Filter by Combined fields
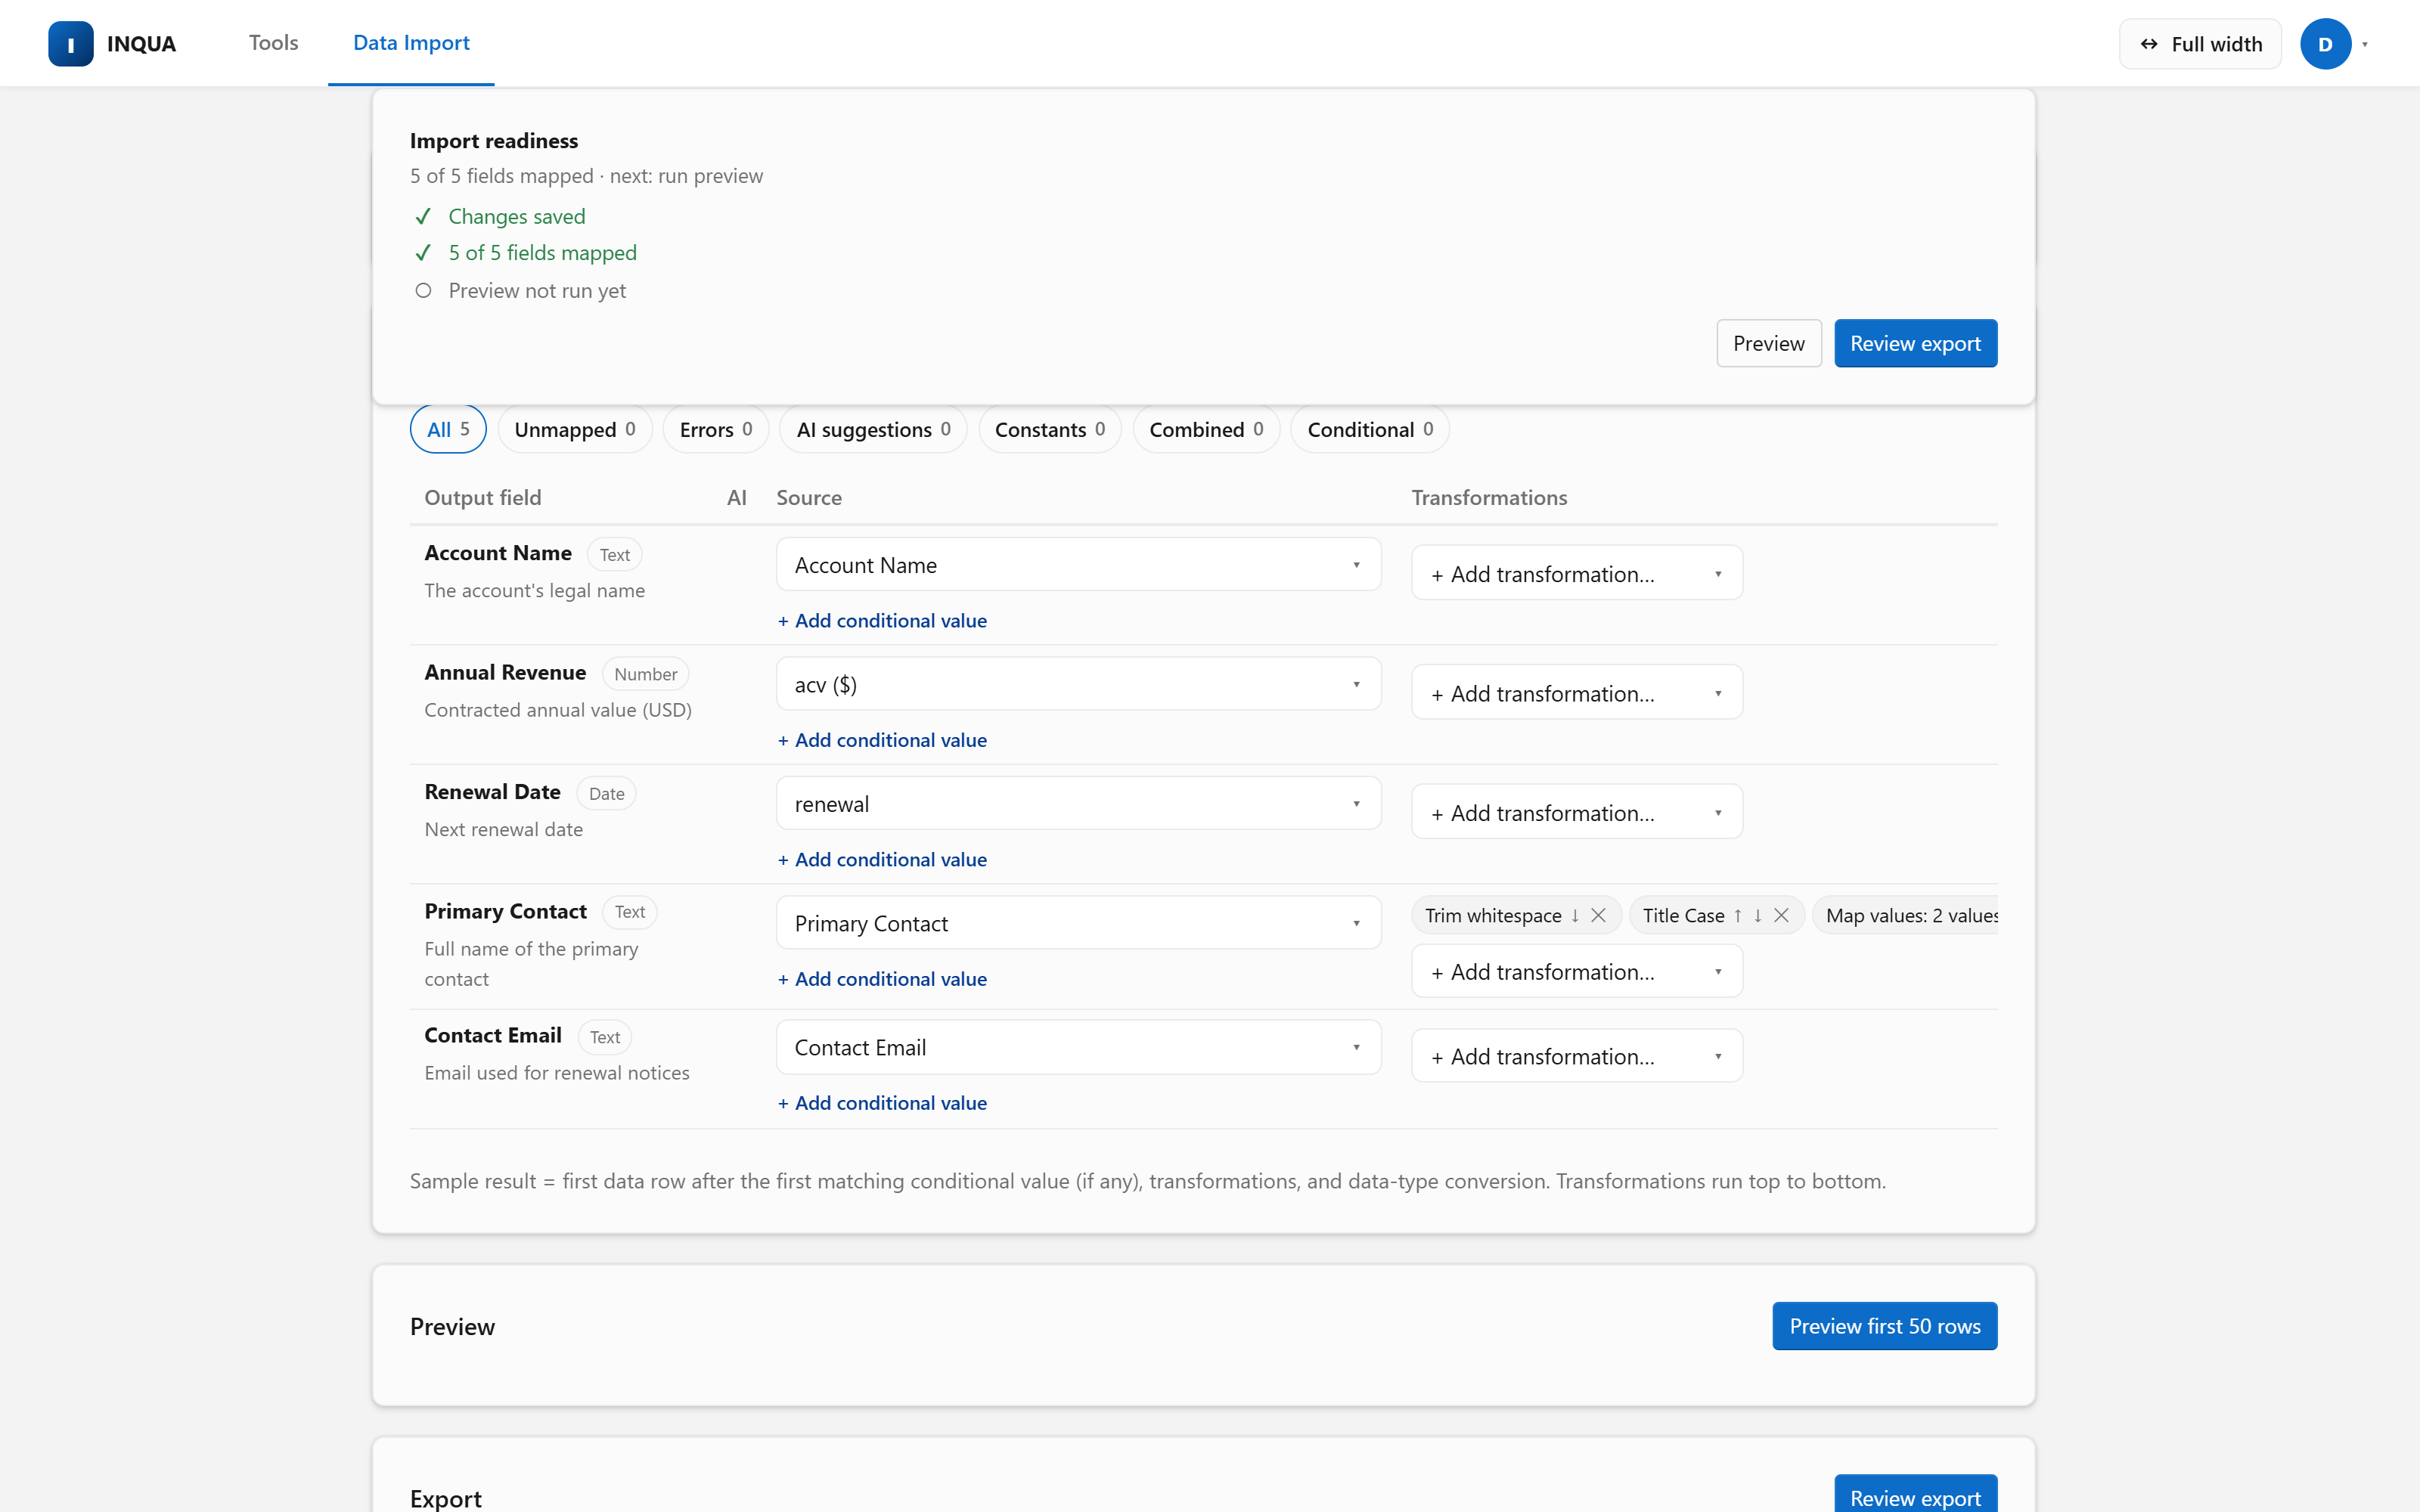 click(1206, 429)
